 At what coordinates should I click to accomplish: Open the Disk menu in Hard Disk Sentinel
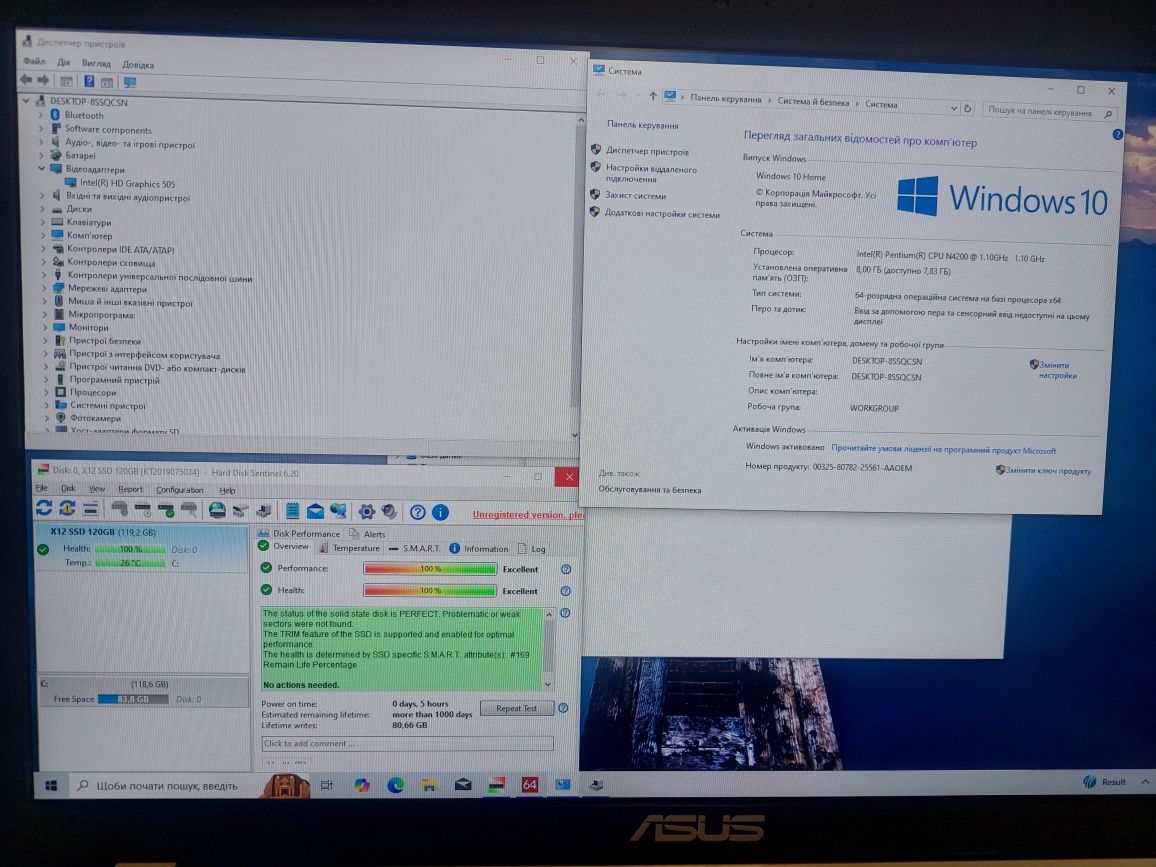[68, 488]
